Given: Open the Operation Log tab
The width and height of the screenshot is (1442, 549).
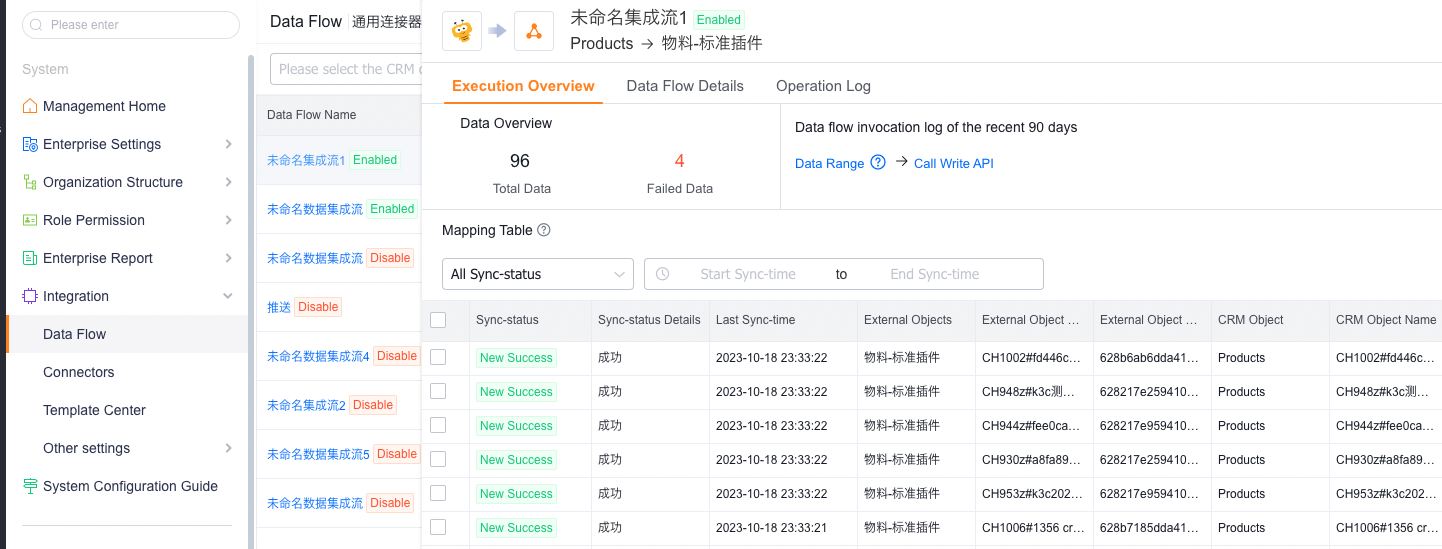Looking at the screenshot, I should click(x=823, y=86).
